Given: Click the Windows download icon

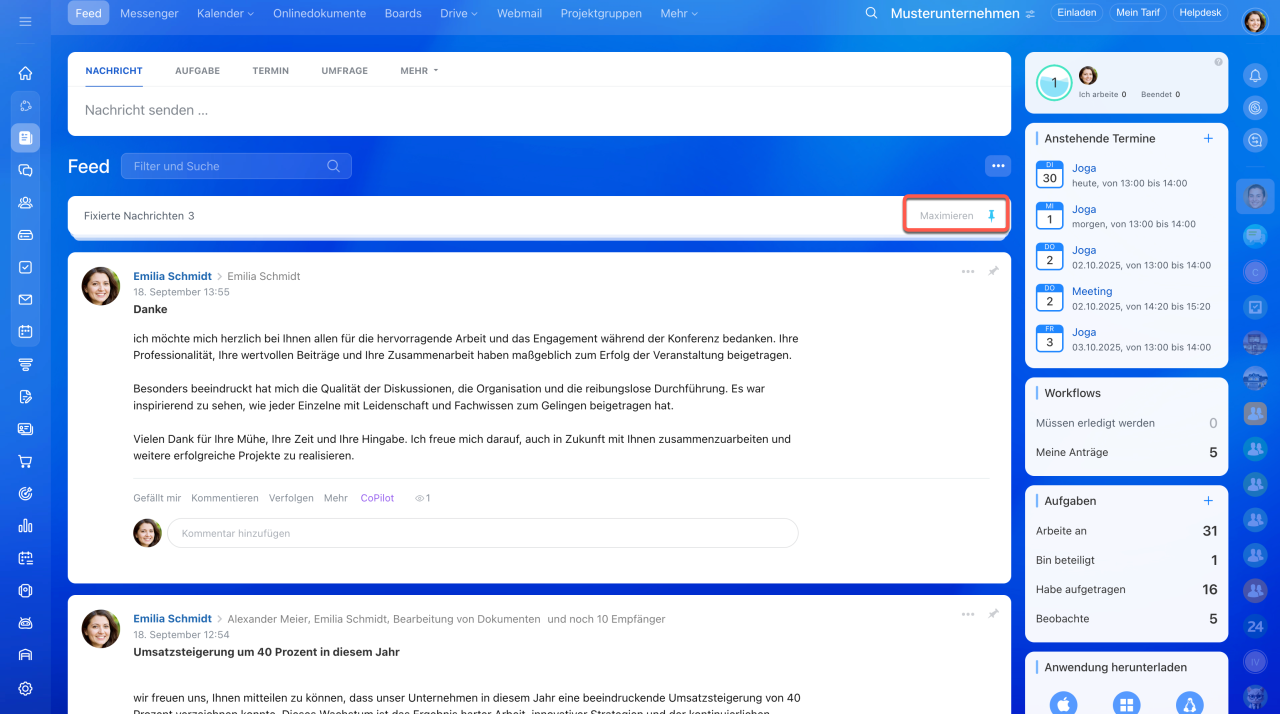Looking at the screenshot, I should [x=1126, y=705].
